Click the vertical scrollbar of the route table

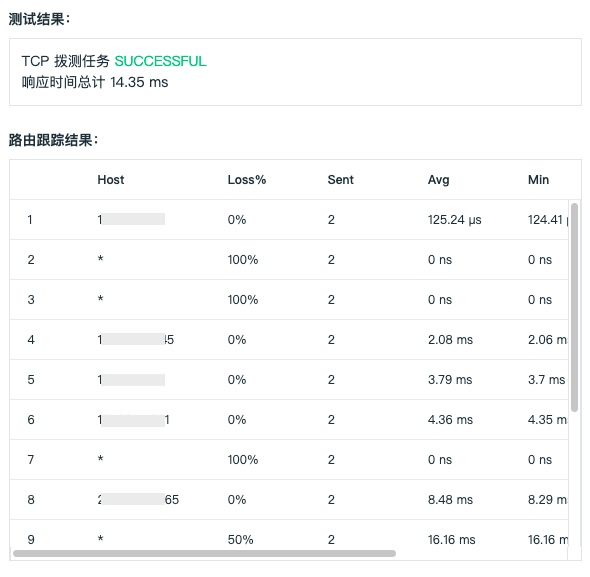point(574,307)
